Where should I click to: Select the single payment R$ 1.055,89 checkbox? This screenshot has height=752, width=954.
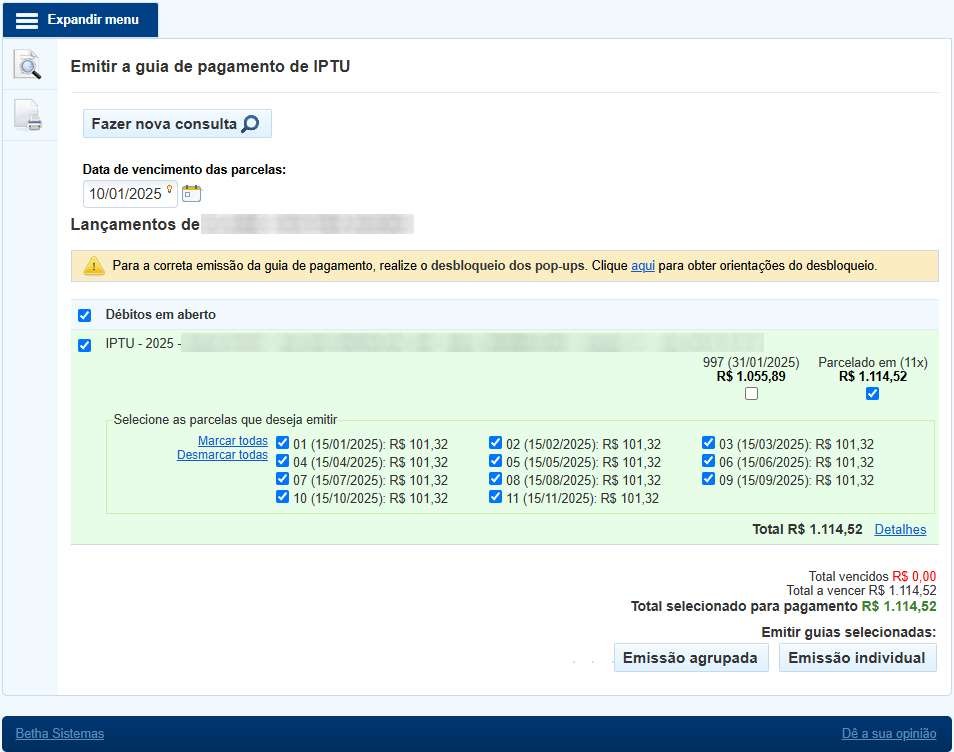pos(752,394)
